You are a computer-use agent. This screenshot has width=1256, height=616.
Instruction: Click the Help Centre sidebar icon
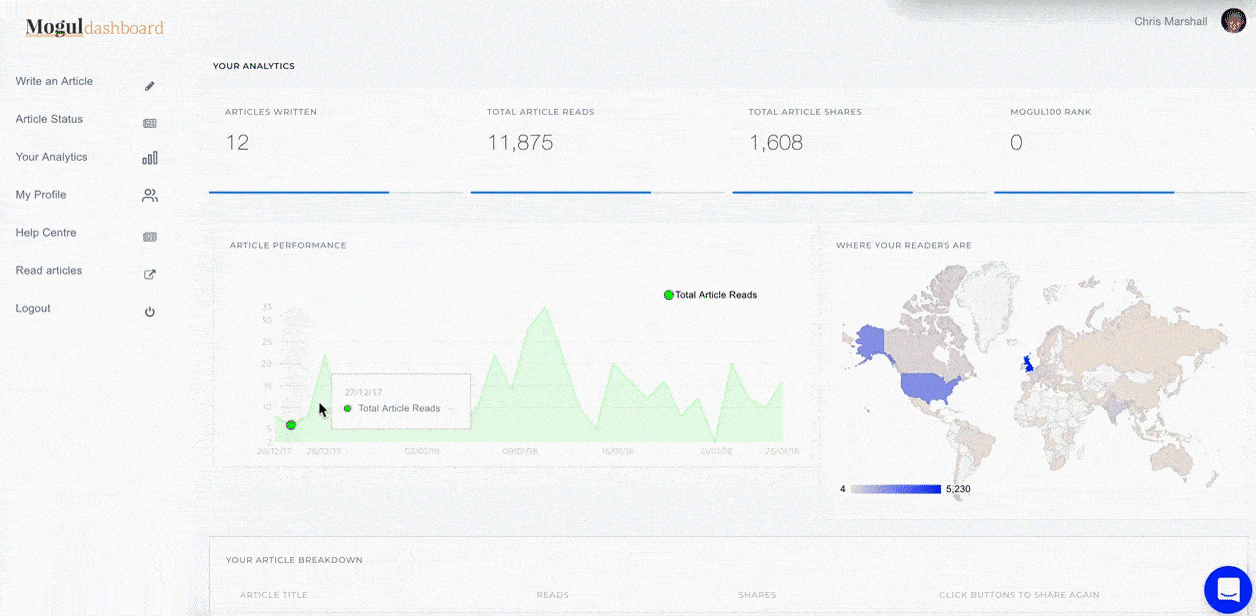150,237
